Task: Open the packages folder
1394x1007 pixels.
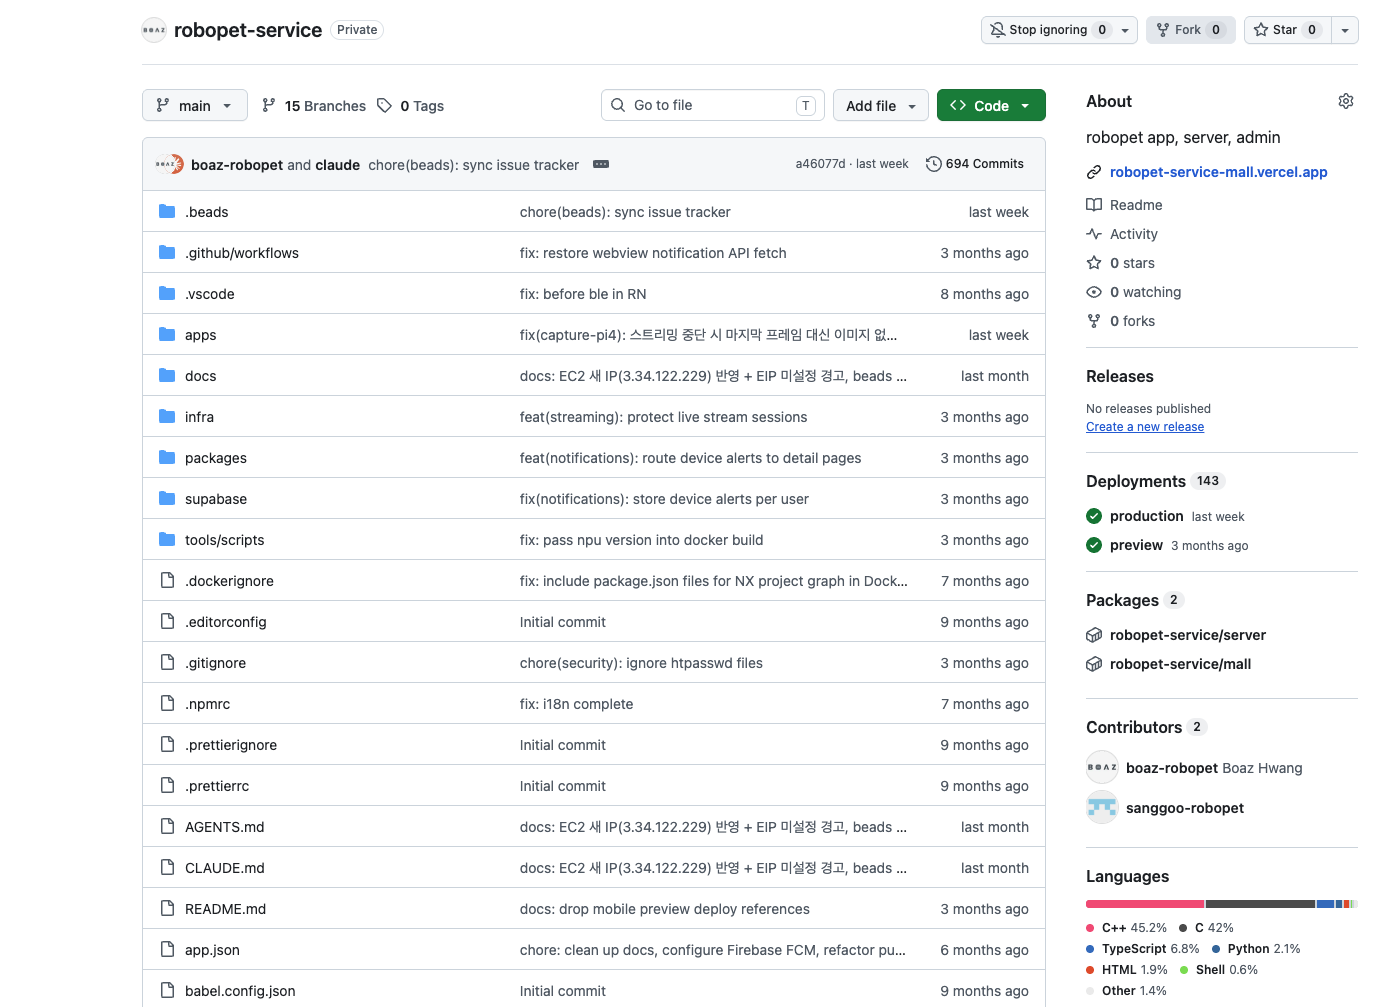Action: tap(216, 458)
